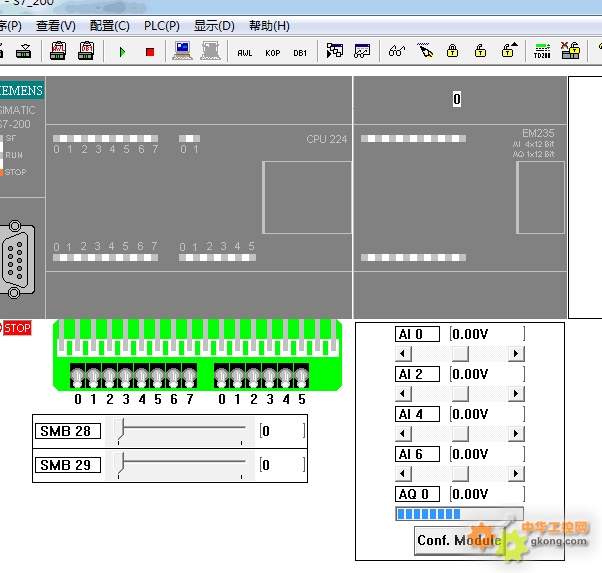Decrease AI 0 with the left arrow
Image resolution: width=602 pixels, height=573 pixels.
(x=403, y=353)
